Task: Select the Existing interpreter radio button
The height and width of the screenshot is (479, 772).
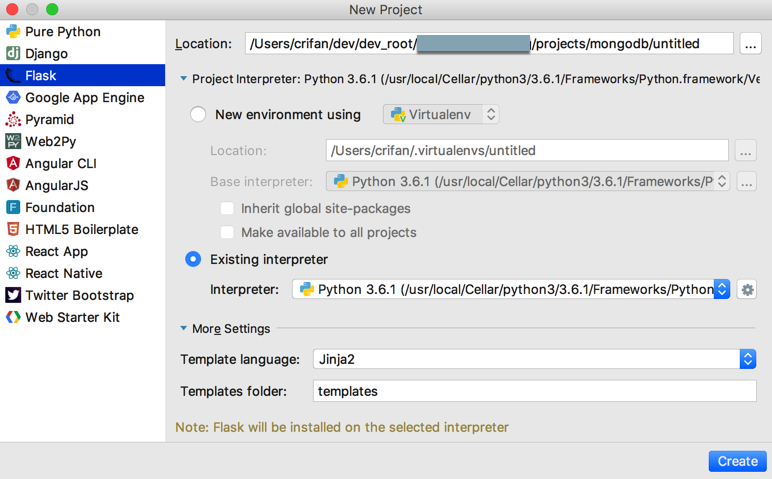Action: tap(193, 259)
